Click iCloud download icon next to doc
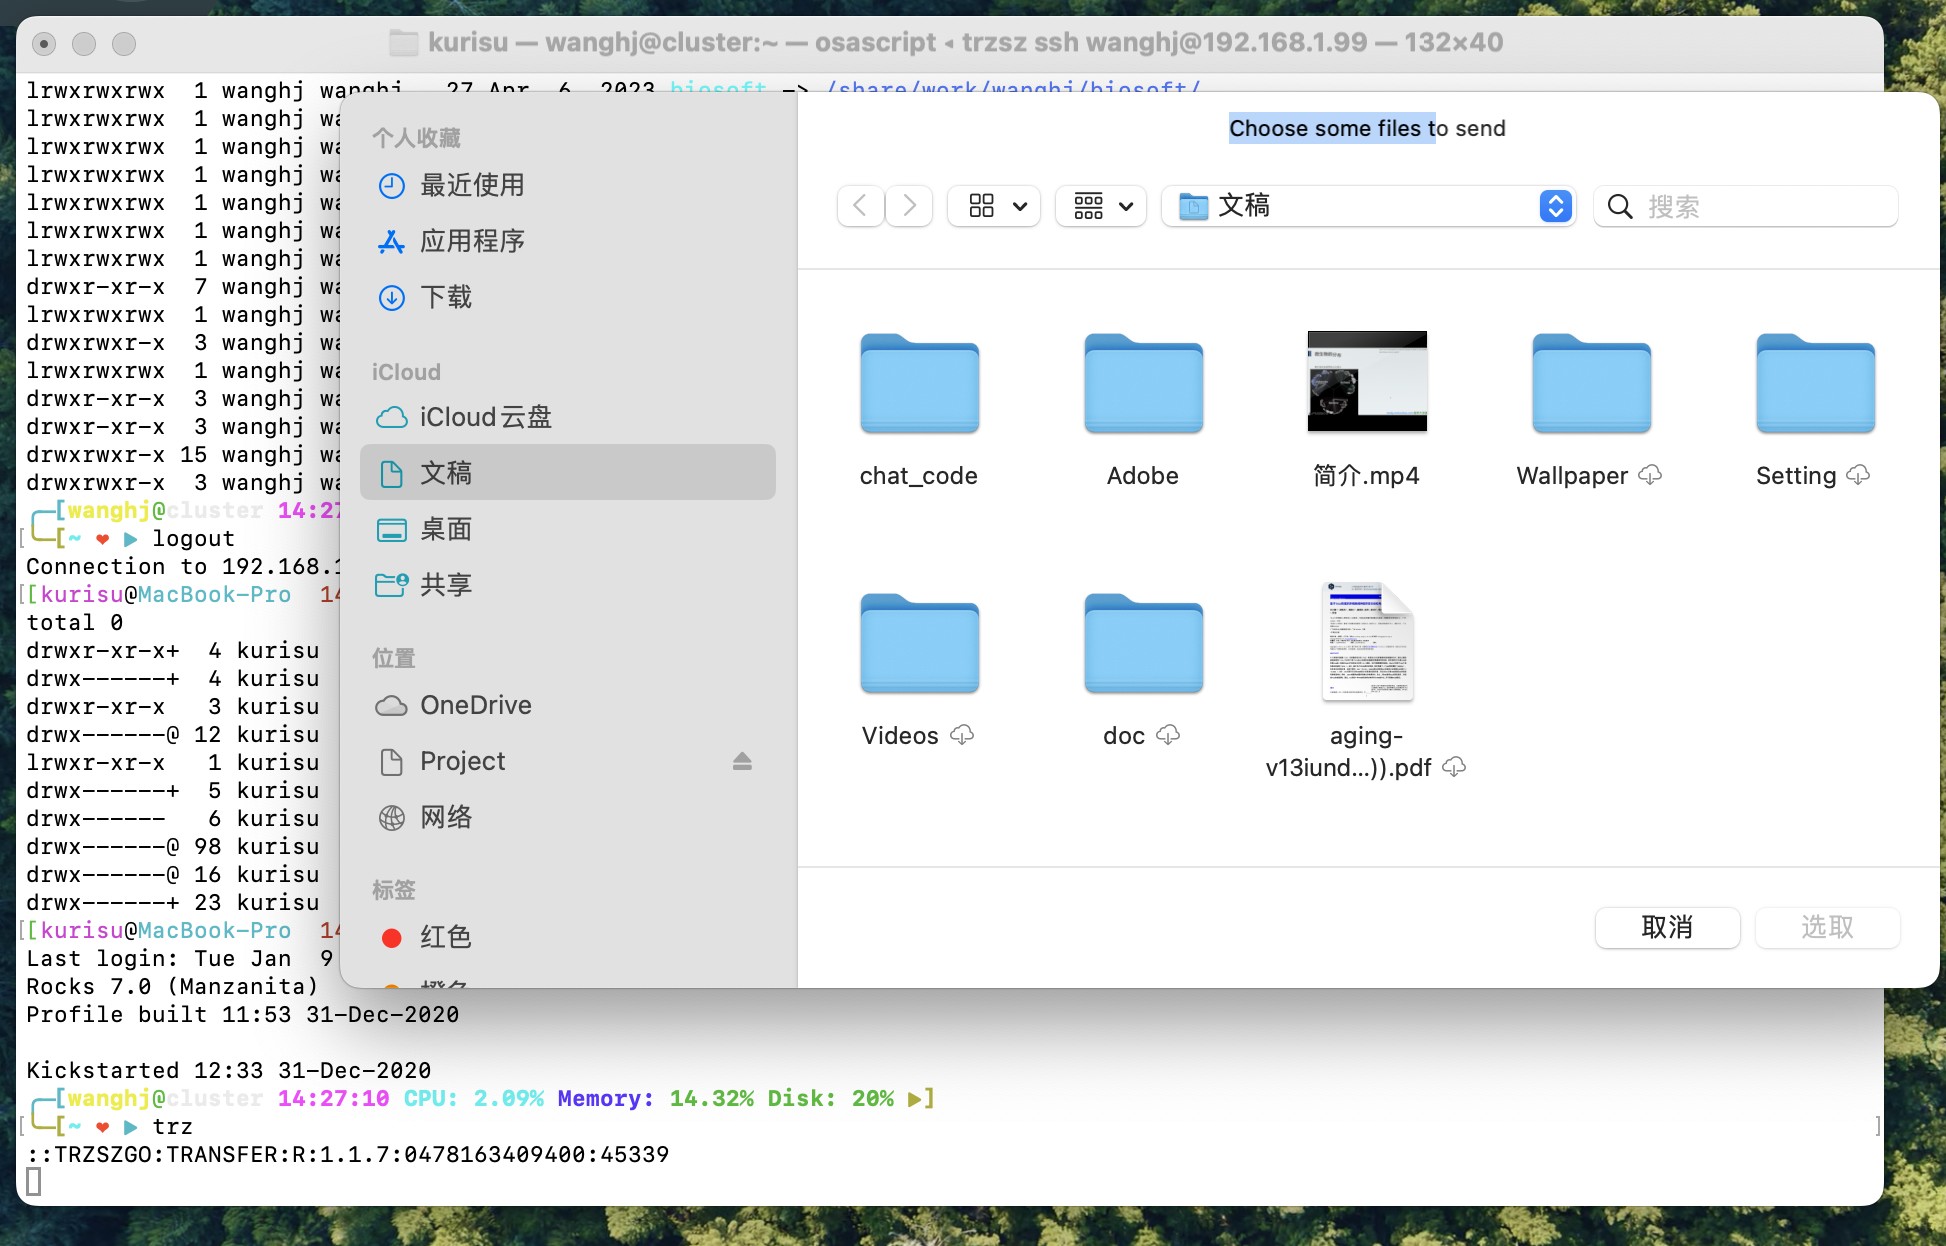This screenshot has height=1246, width=1946. point(1168,735)
